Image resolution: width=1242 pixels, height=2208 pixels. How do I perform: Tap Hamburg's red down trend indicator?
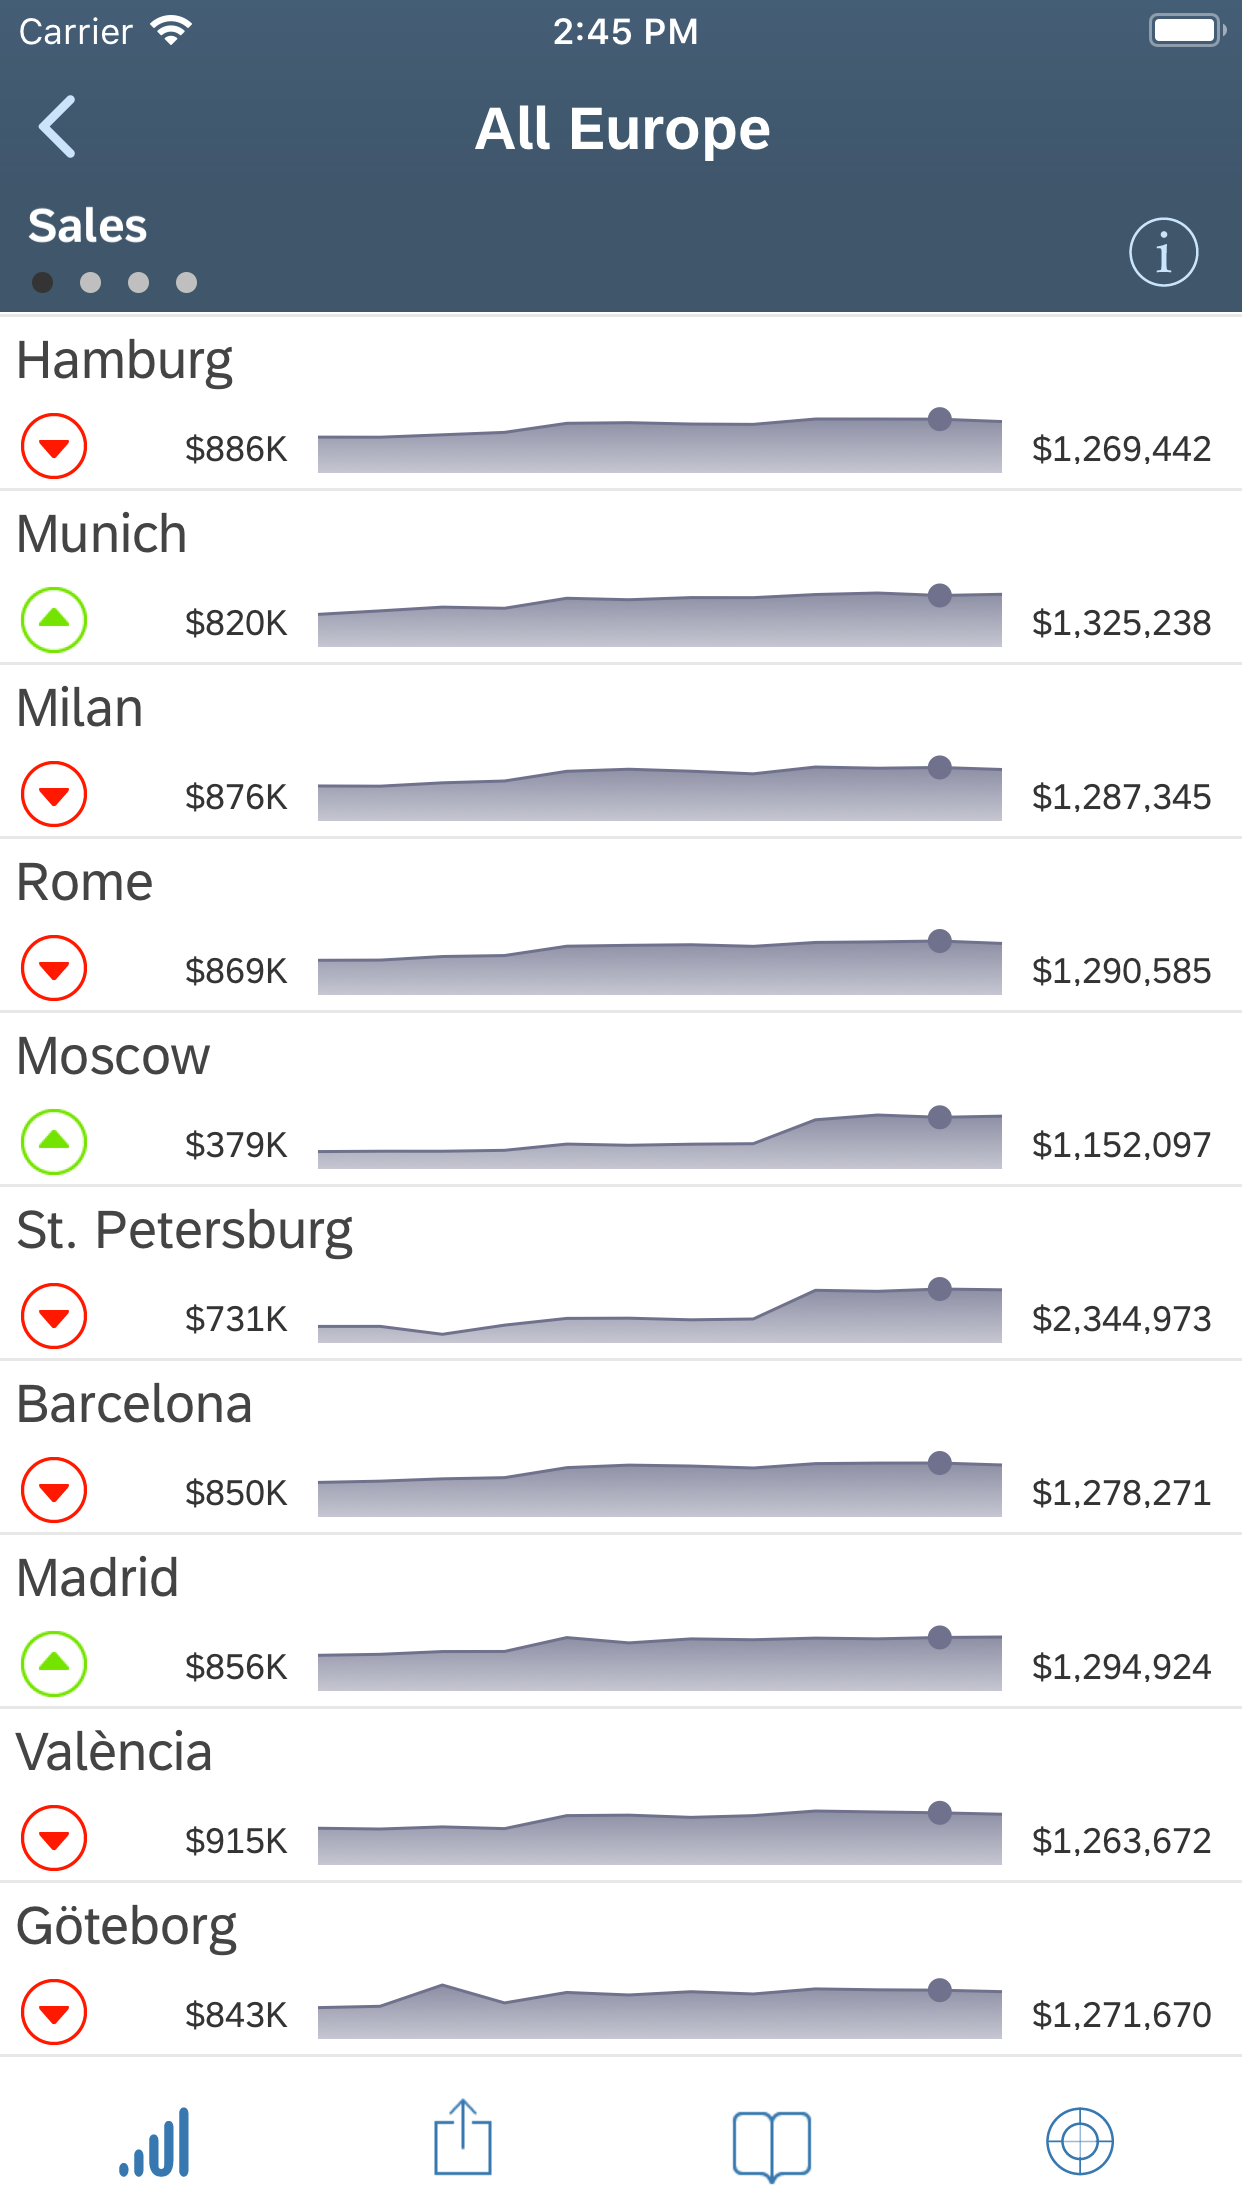[x=54, y=446]
